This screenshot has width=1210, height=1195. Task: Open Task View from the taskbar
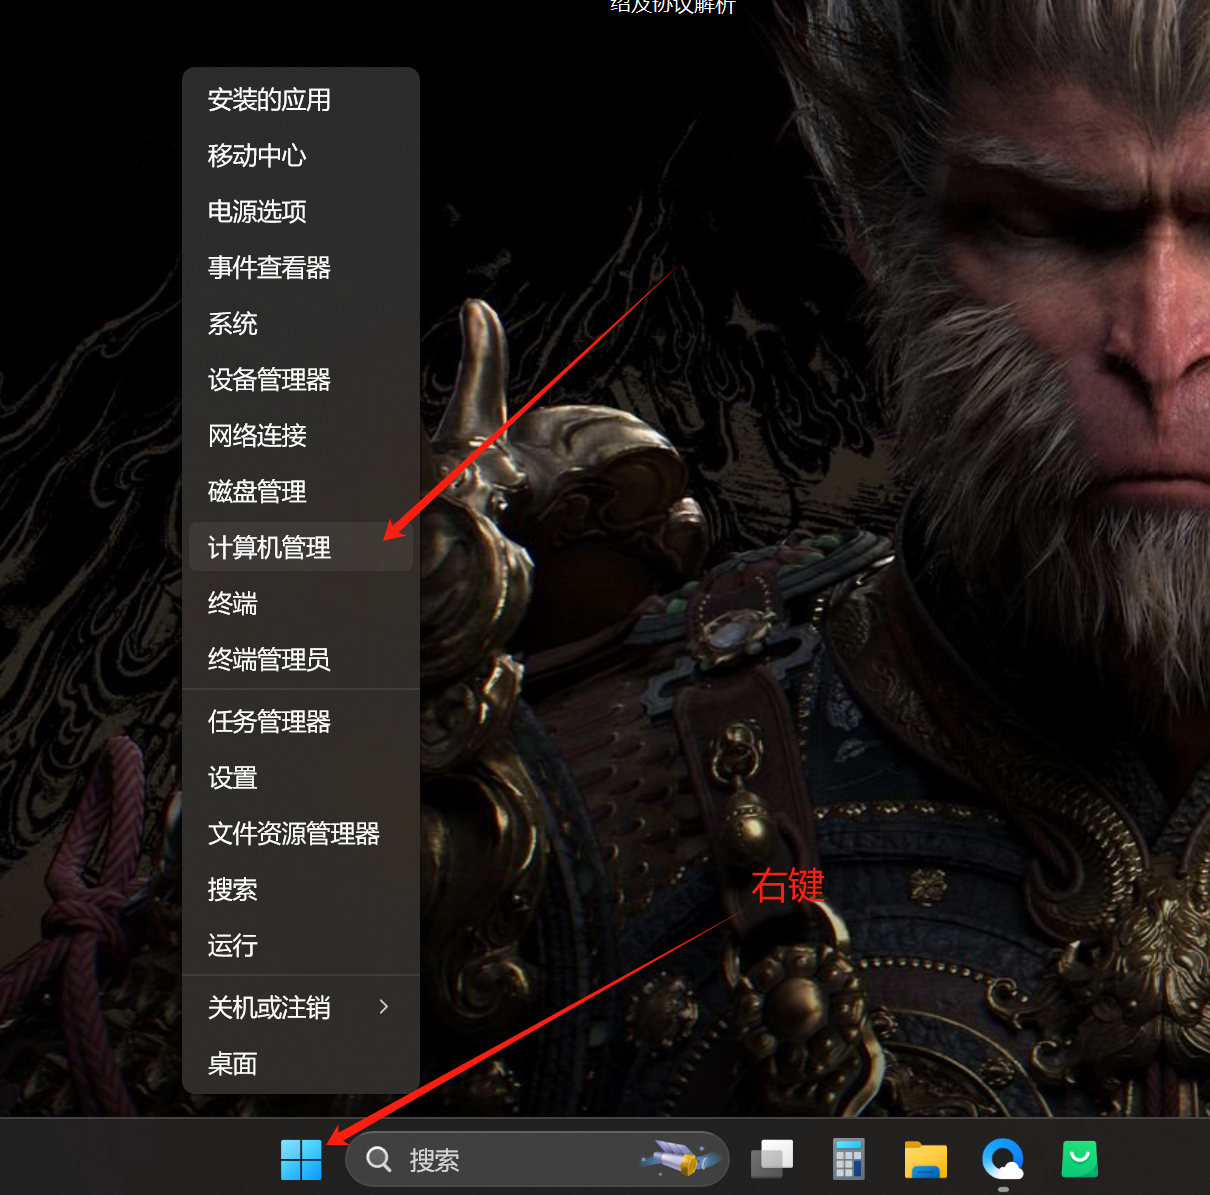click(772, 1159)
